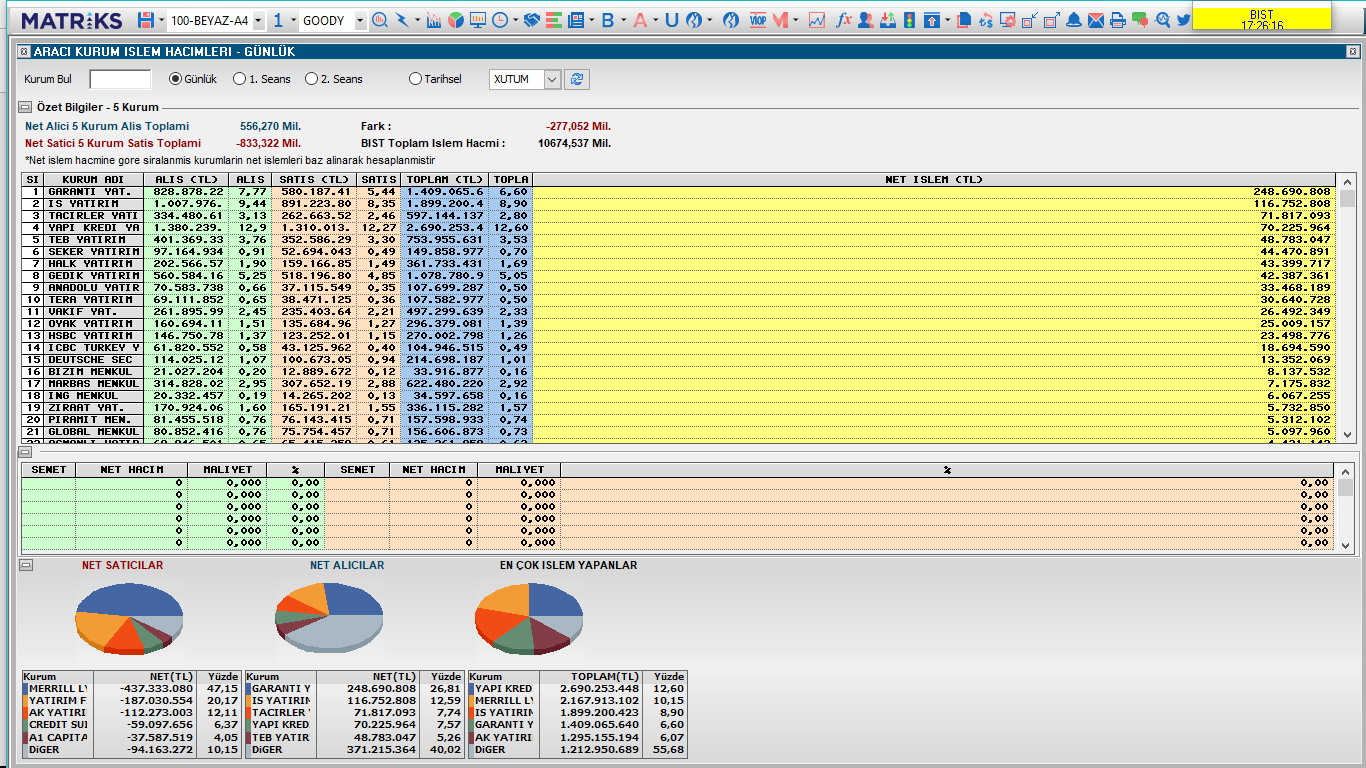Screen dimensions: 1366x768
Task: Open the green-red depth bars icon
Action: pos(553,20)
